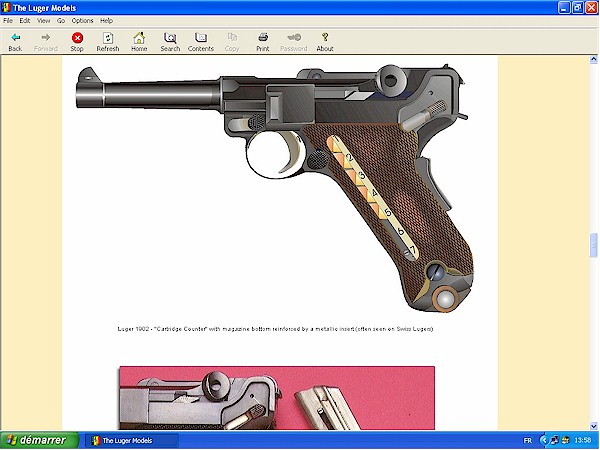Click the Password key icon
The image size is (600, 450).
click(293, 42)
